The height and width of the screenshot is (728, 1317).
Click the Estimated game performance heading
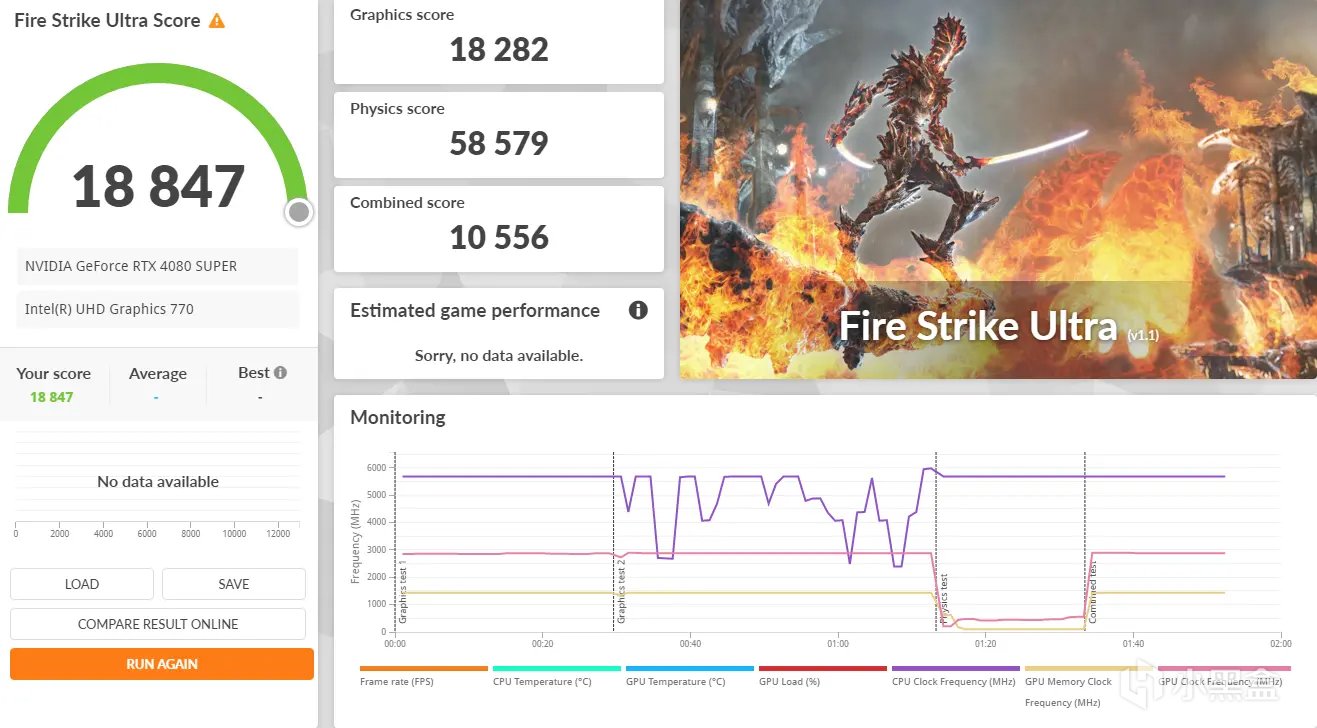click(475, 310)
